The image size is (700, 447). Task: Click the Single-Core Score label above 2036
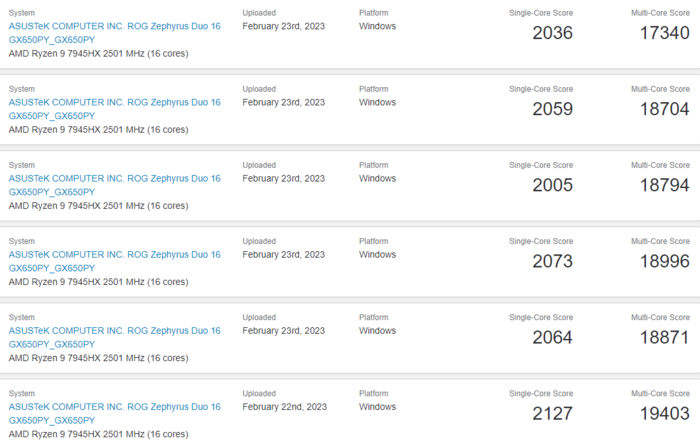point(541,13)
